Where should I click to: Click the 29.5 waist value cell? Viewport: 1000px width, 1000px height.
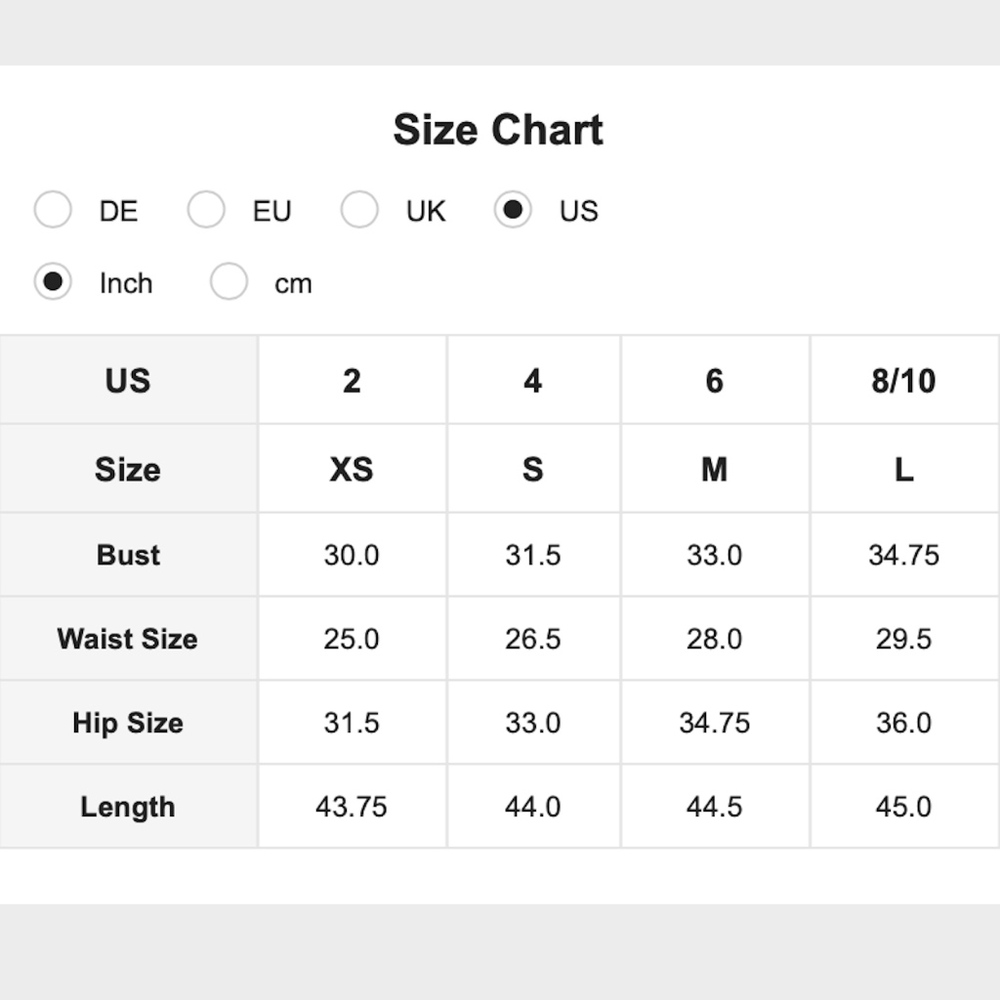(x=904, y=639)
